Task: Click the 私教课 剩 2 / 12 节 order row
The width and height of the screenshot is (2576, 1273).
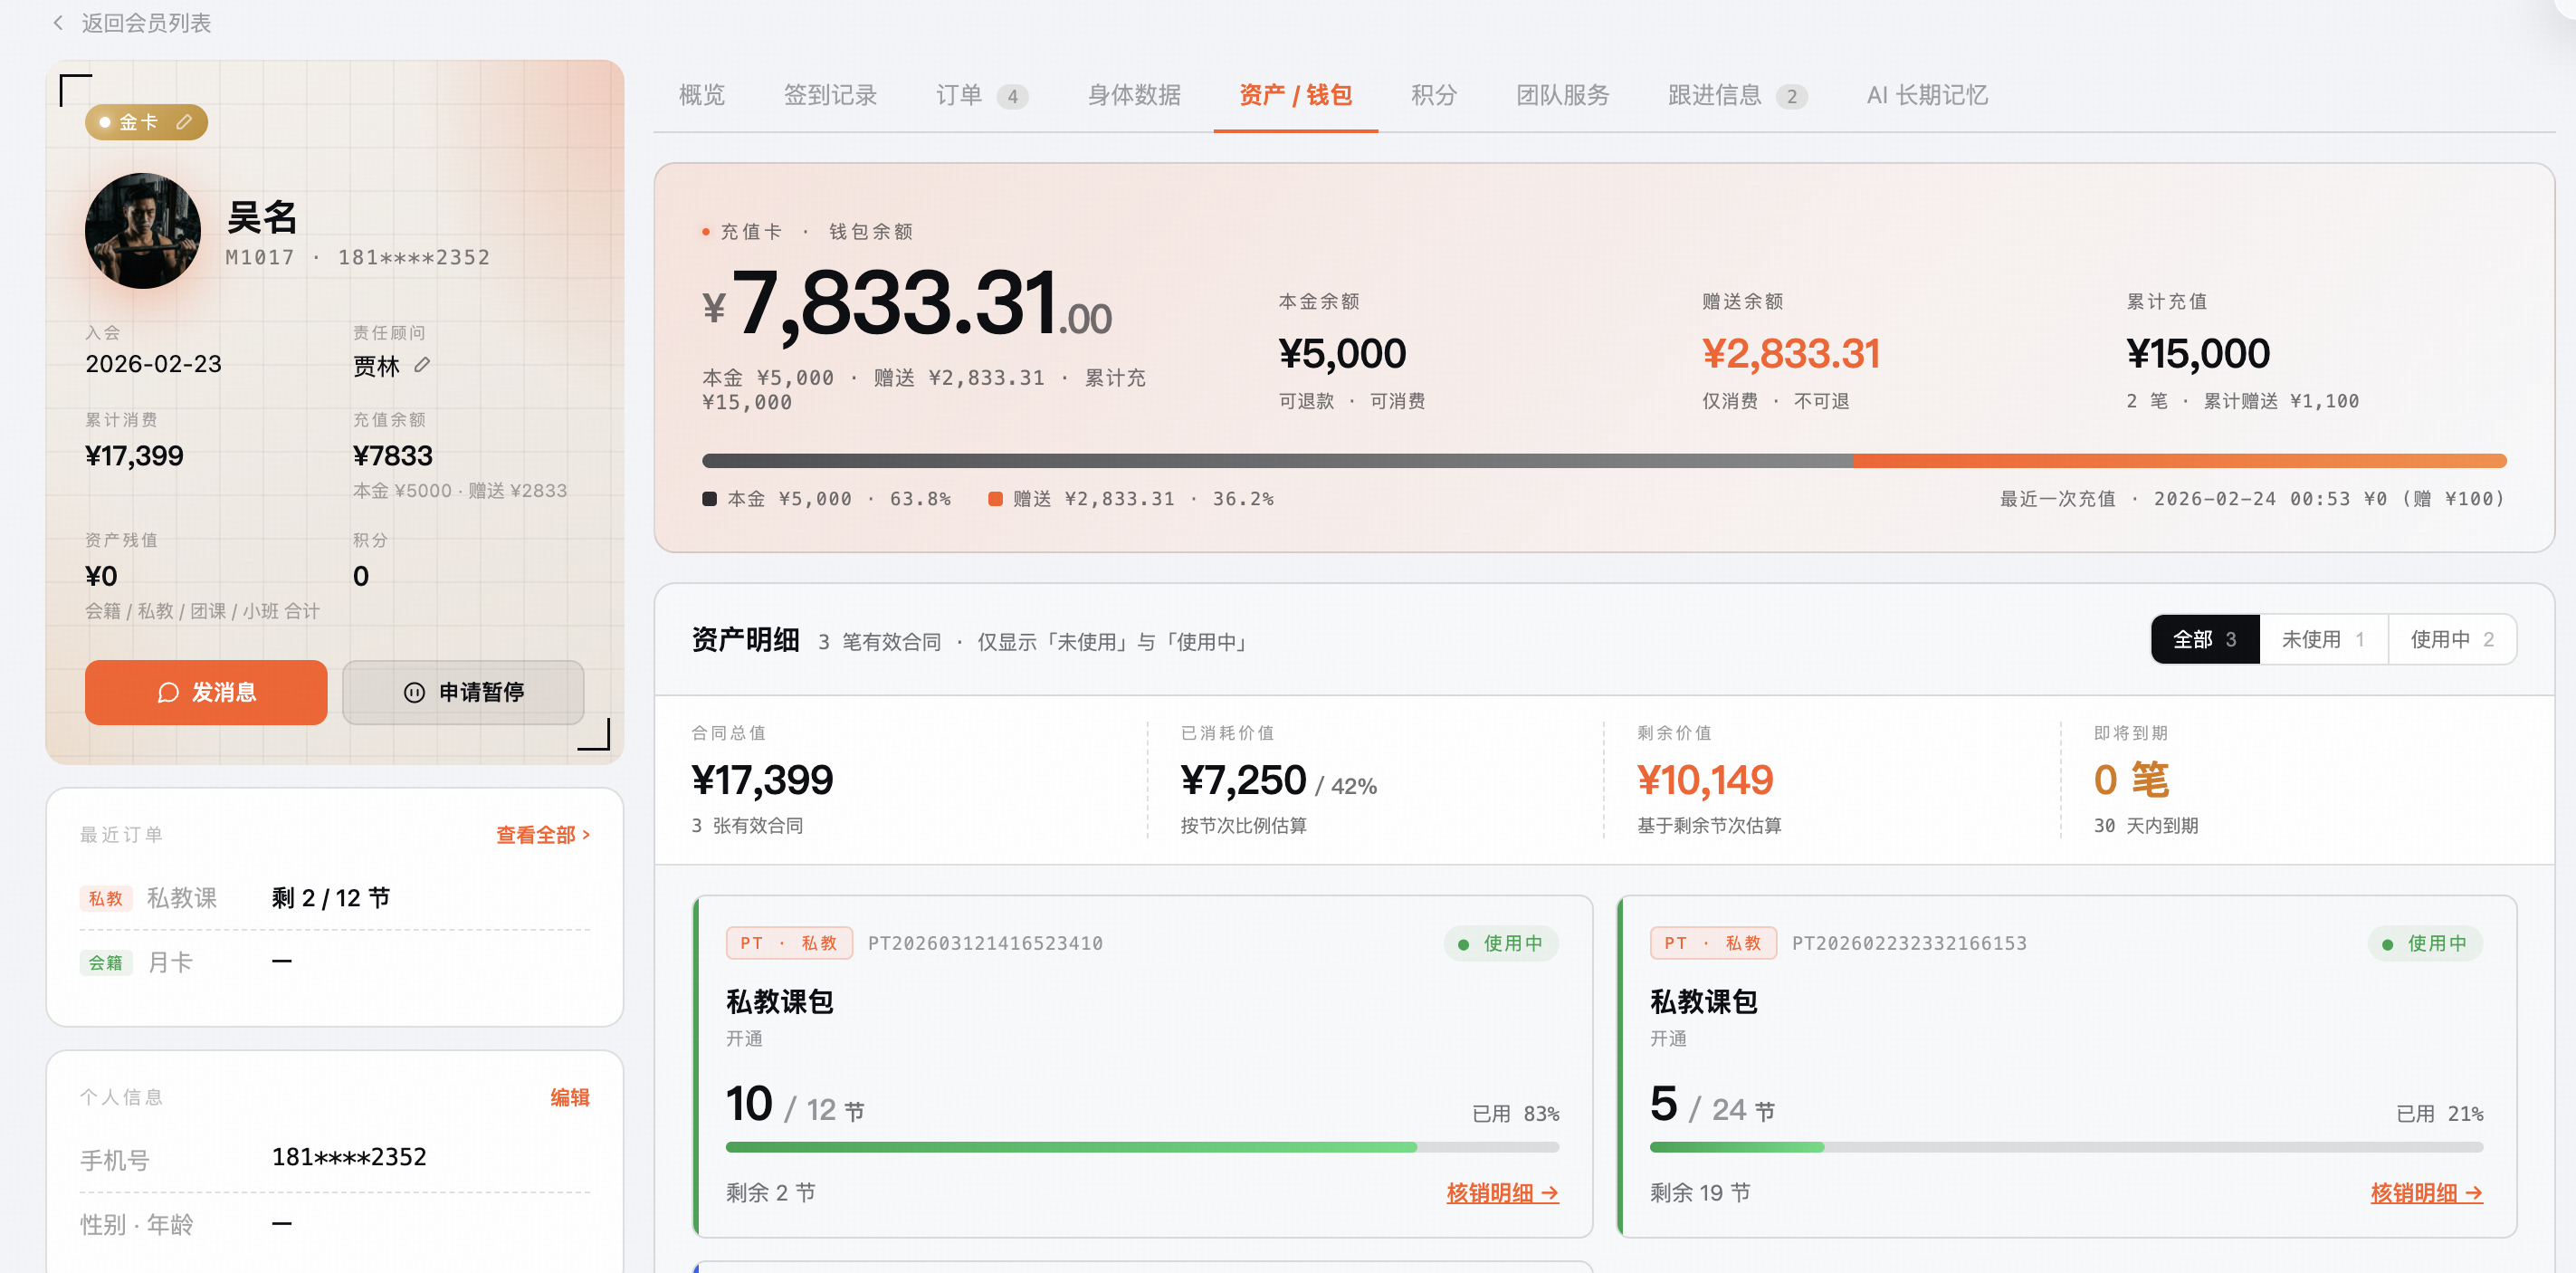Action: (334, 898)
